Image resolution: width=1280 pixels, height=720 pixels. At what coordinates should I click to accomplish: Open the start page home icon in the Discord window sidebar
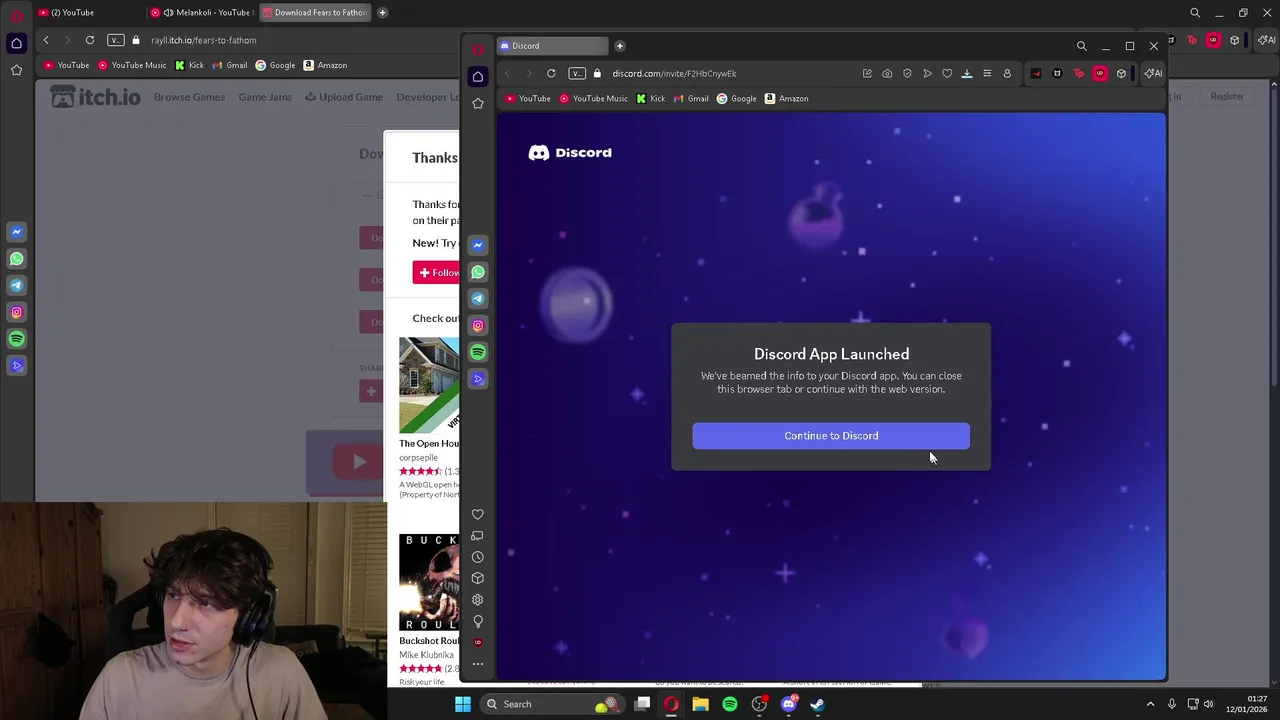478,76
